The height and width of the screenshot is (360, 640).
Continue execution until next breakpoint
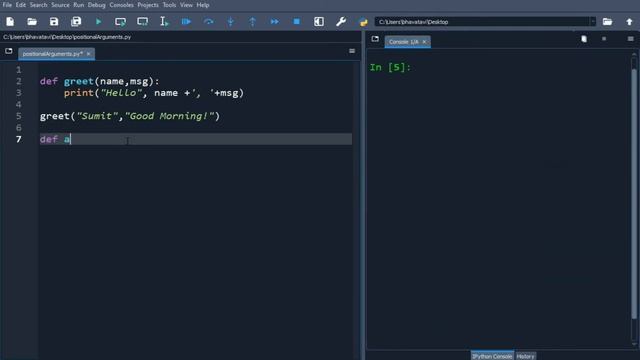275,22
